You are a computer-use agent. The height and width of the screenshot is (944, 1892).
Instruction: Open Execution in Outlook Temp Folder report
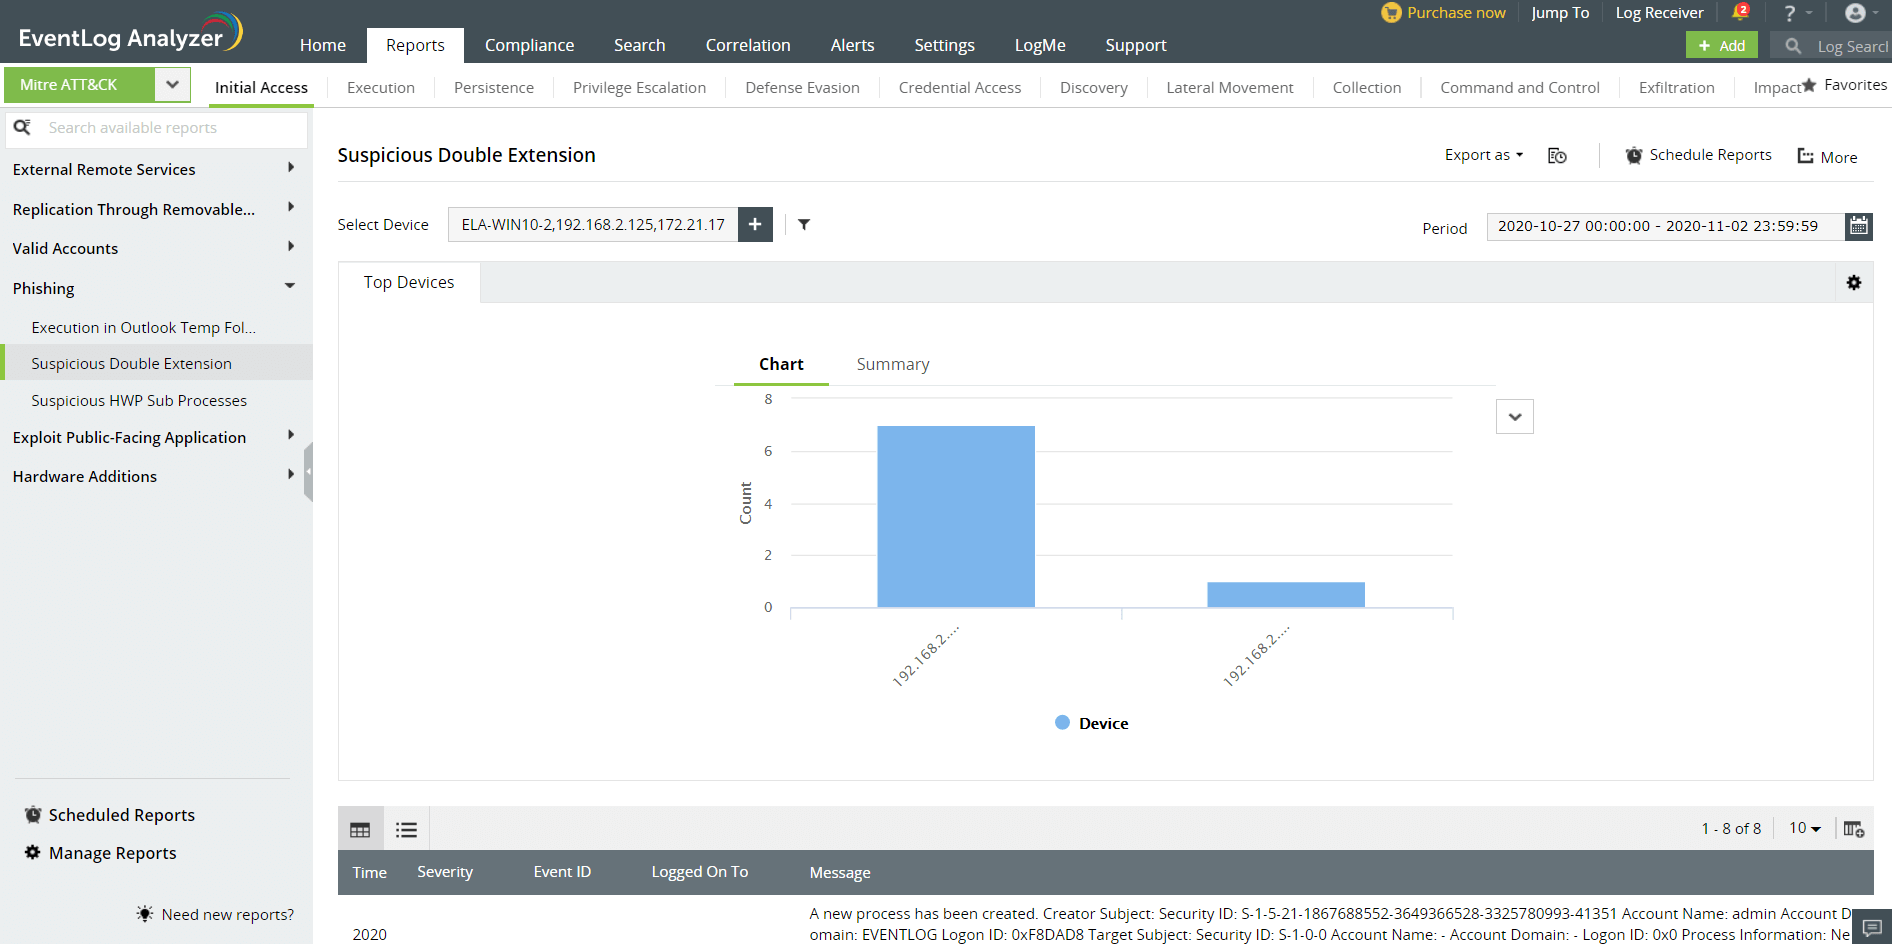click(x=143, y=327)
